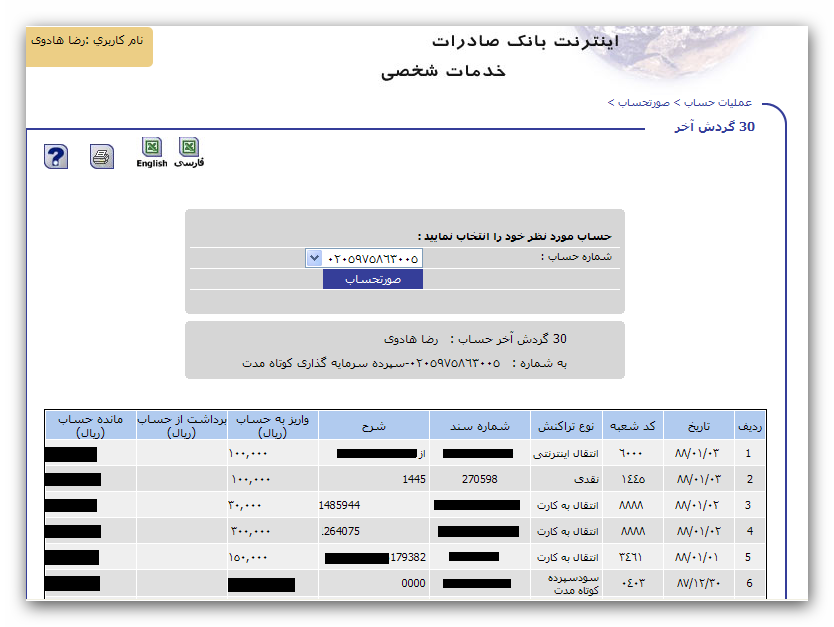834x627 pixels.
Task: Click the شماره سند column header
Action: point(480,426)
